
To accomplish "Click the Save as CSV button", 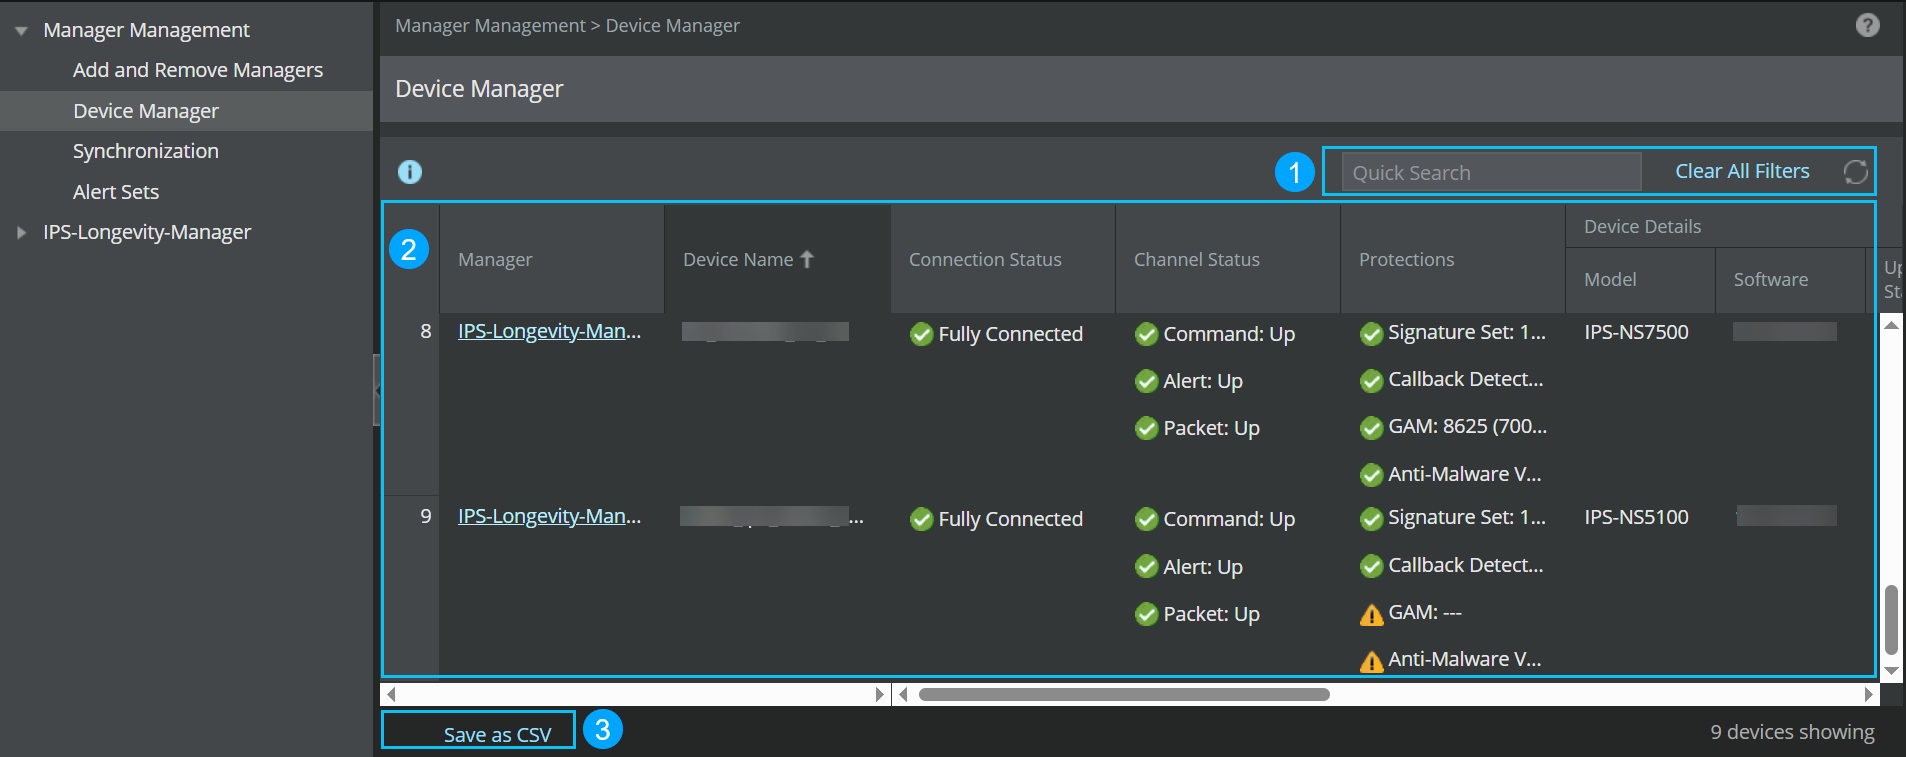I will click(497, 735).
